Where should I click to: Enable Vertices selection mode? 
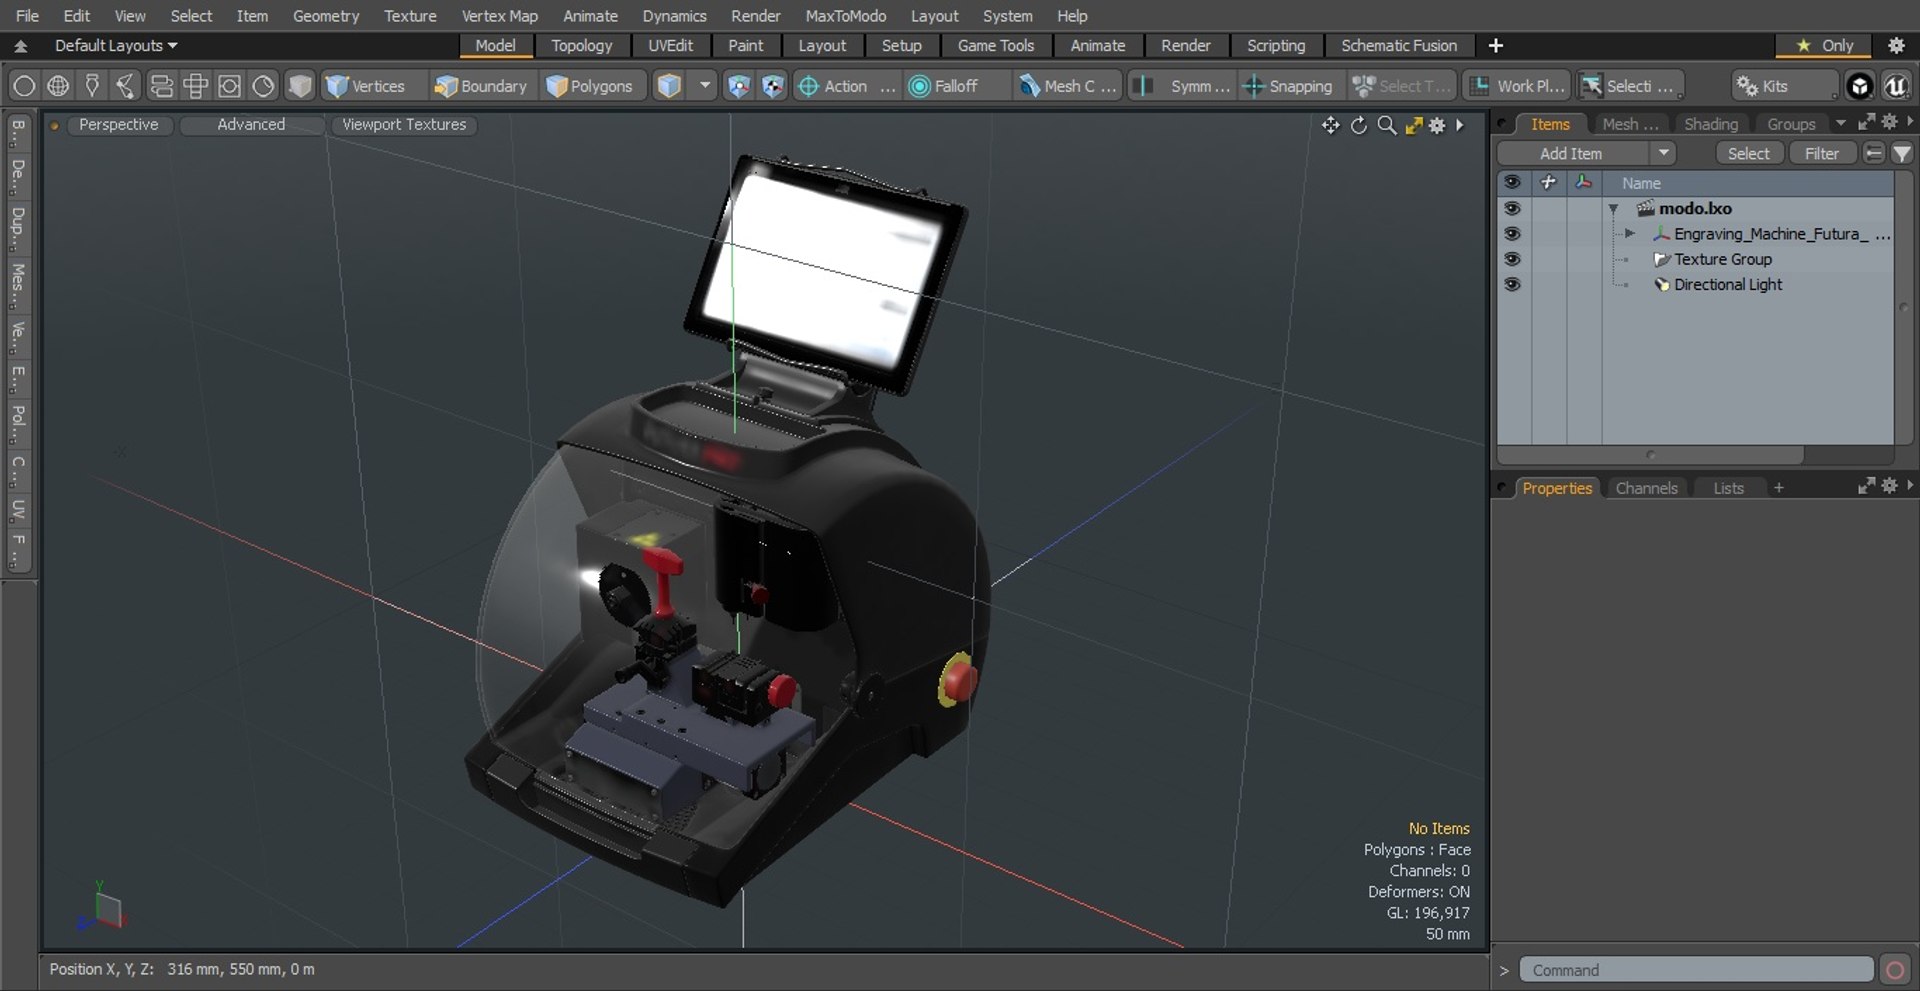366,86
